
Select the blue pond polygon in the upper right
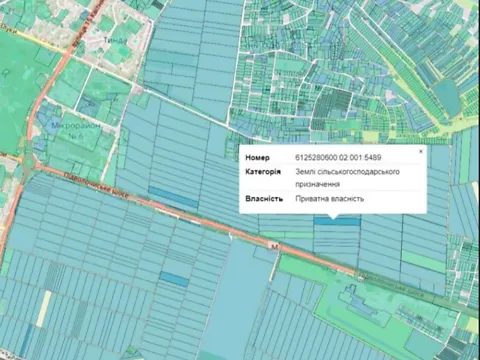[x=448, y=98]
